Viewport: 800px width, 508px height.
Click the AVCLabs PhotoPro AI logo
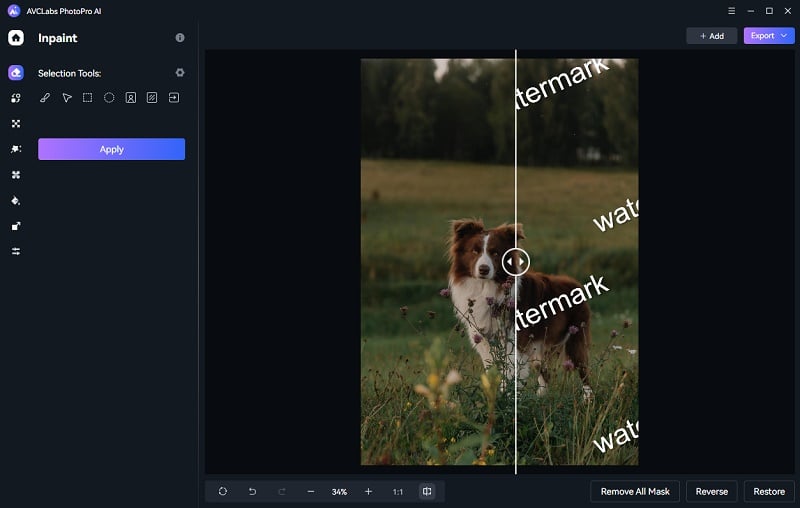click(14, 11)
